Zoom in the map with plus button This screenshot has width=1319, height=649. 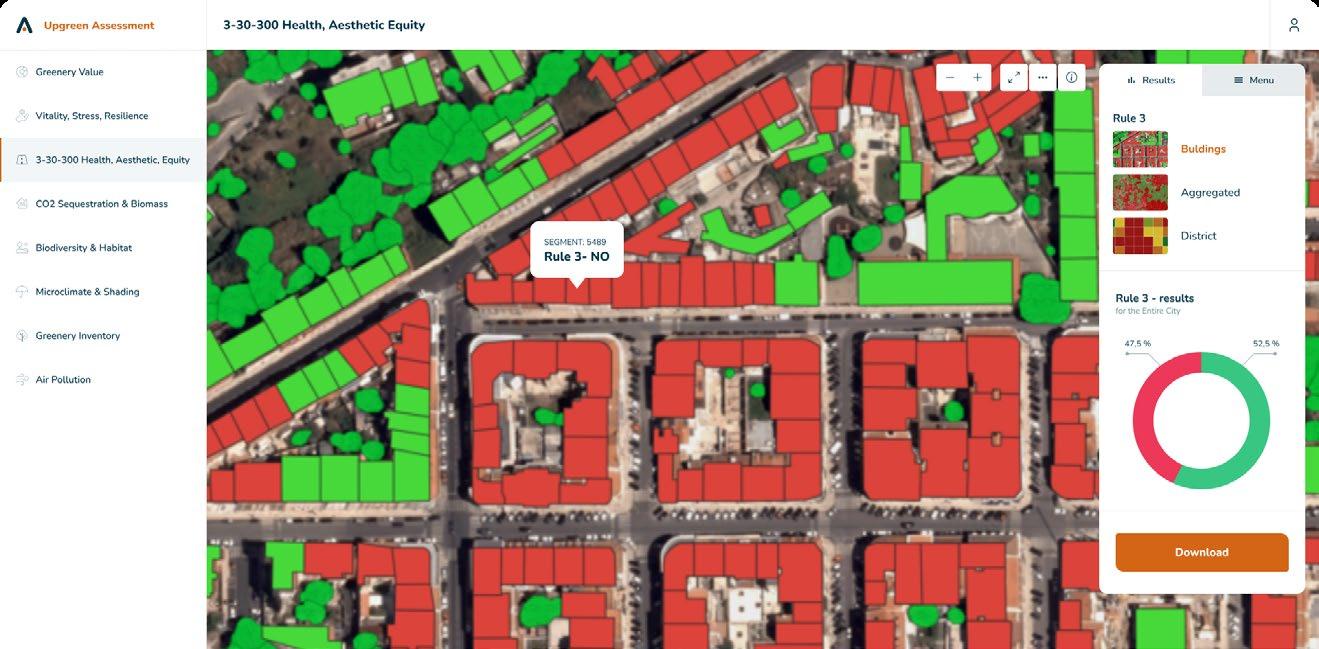[978, 78]
